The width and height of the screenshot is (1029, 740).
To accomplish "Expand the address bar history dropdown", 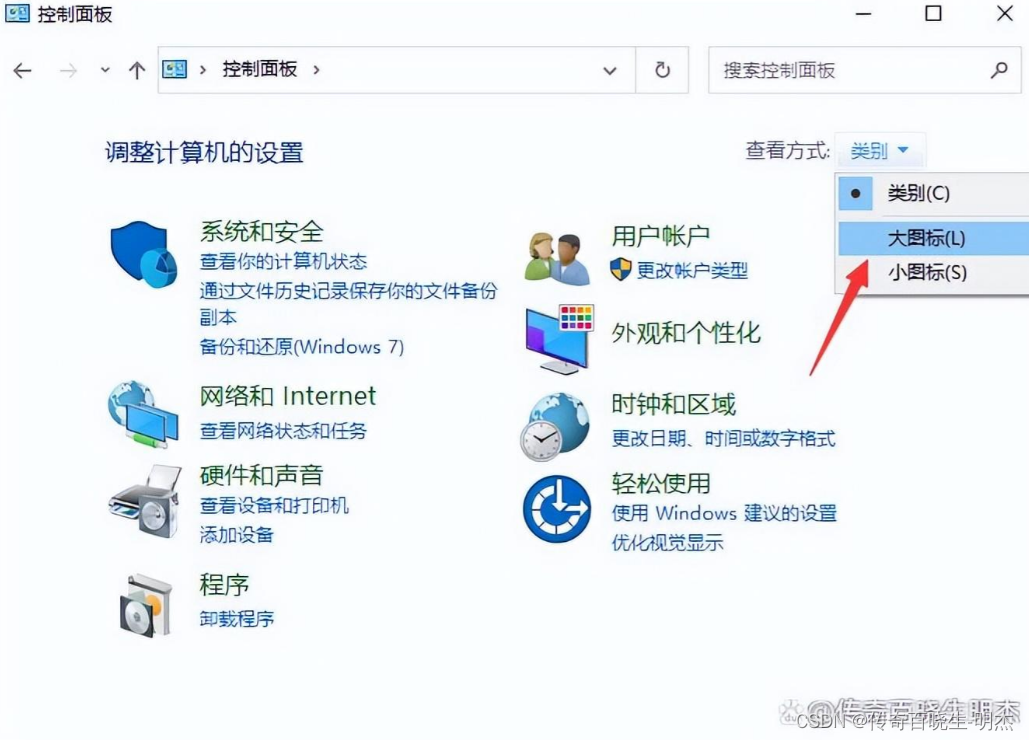I will (610, 70).
